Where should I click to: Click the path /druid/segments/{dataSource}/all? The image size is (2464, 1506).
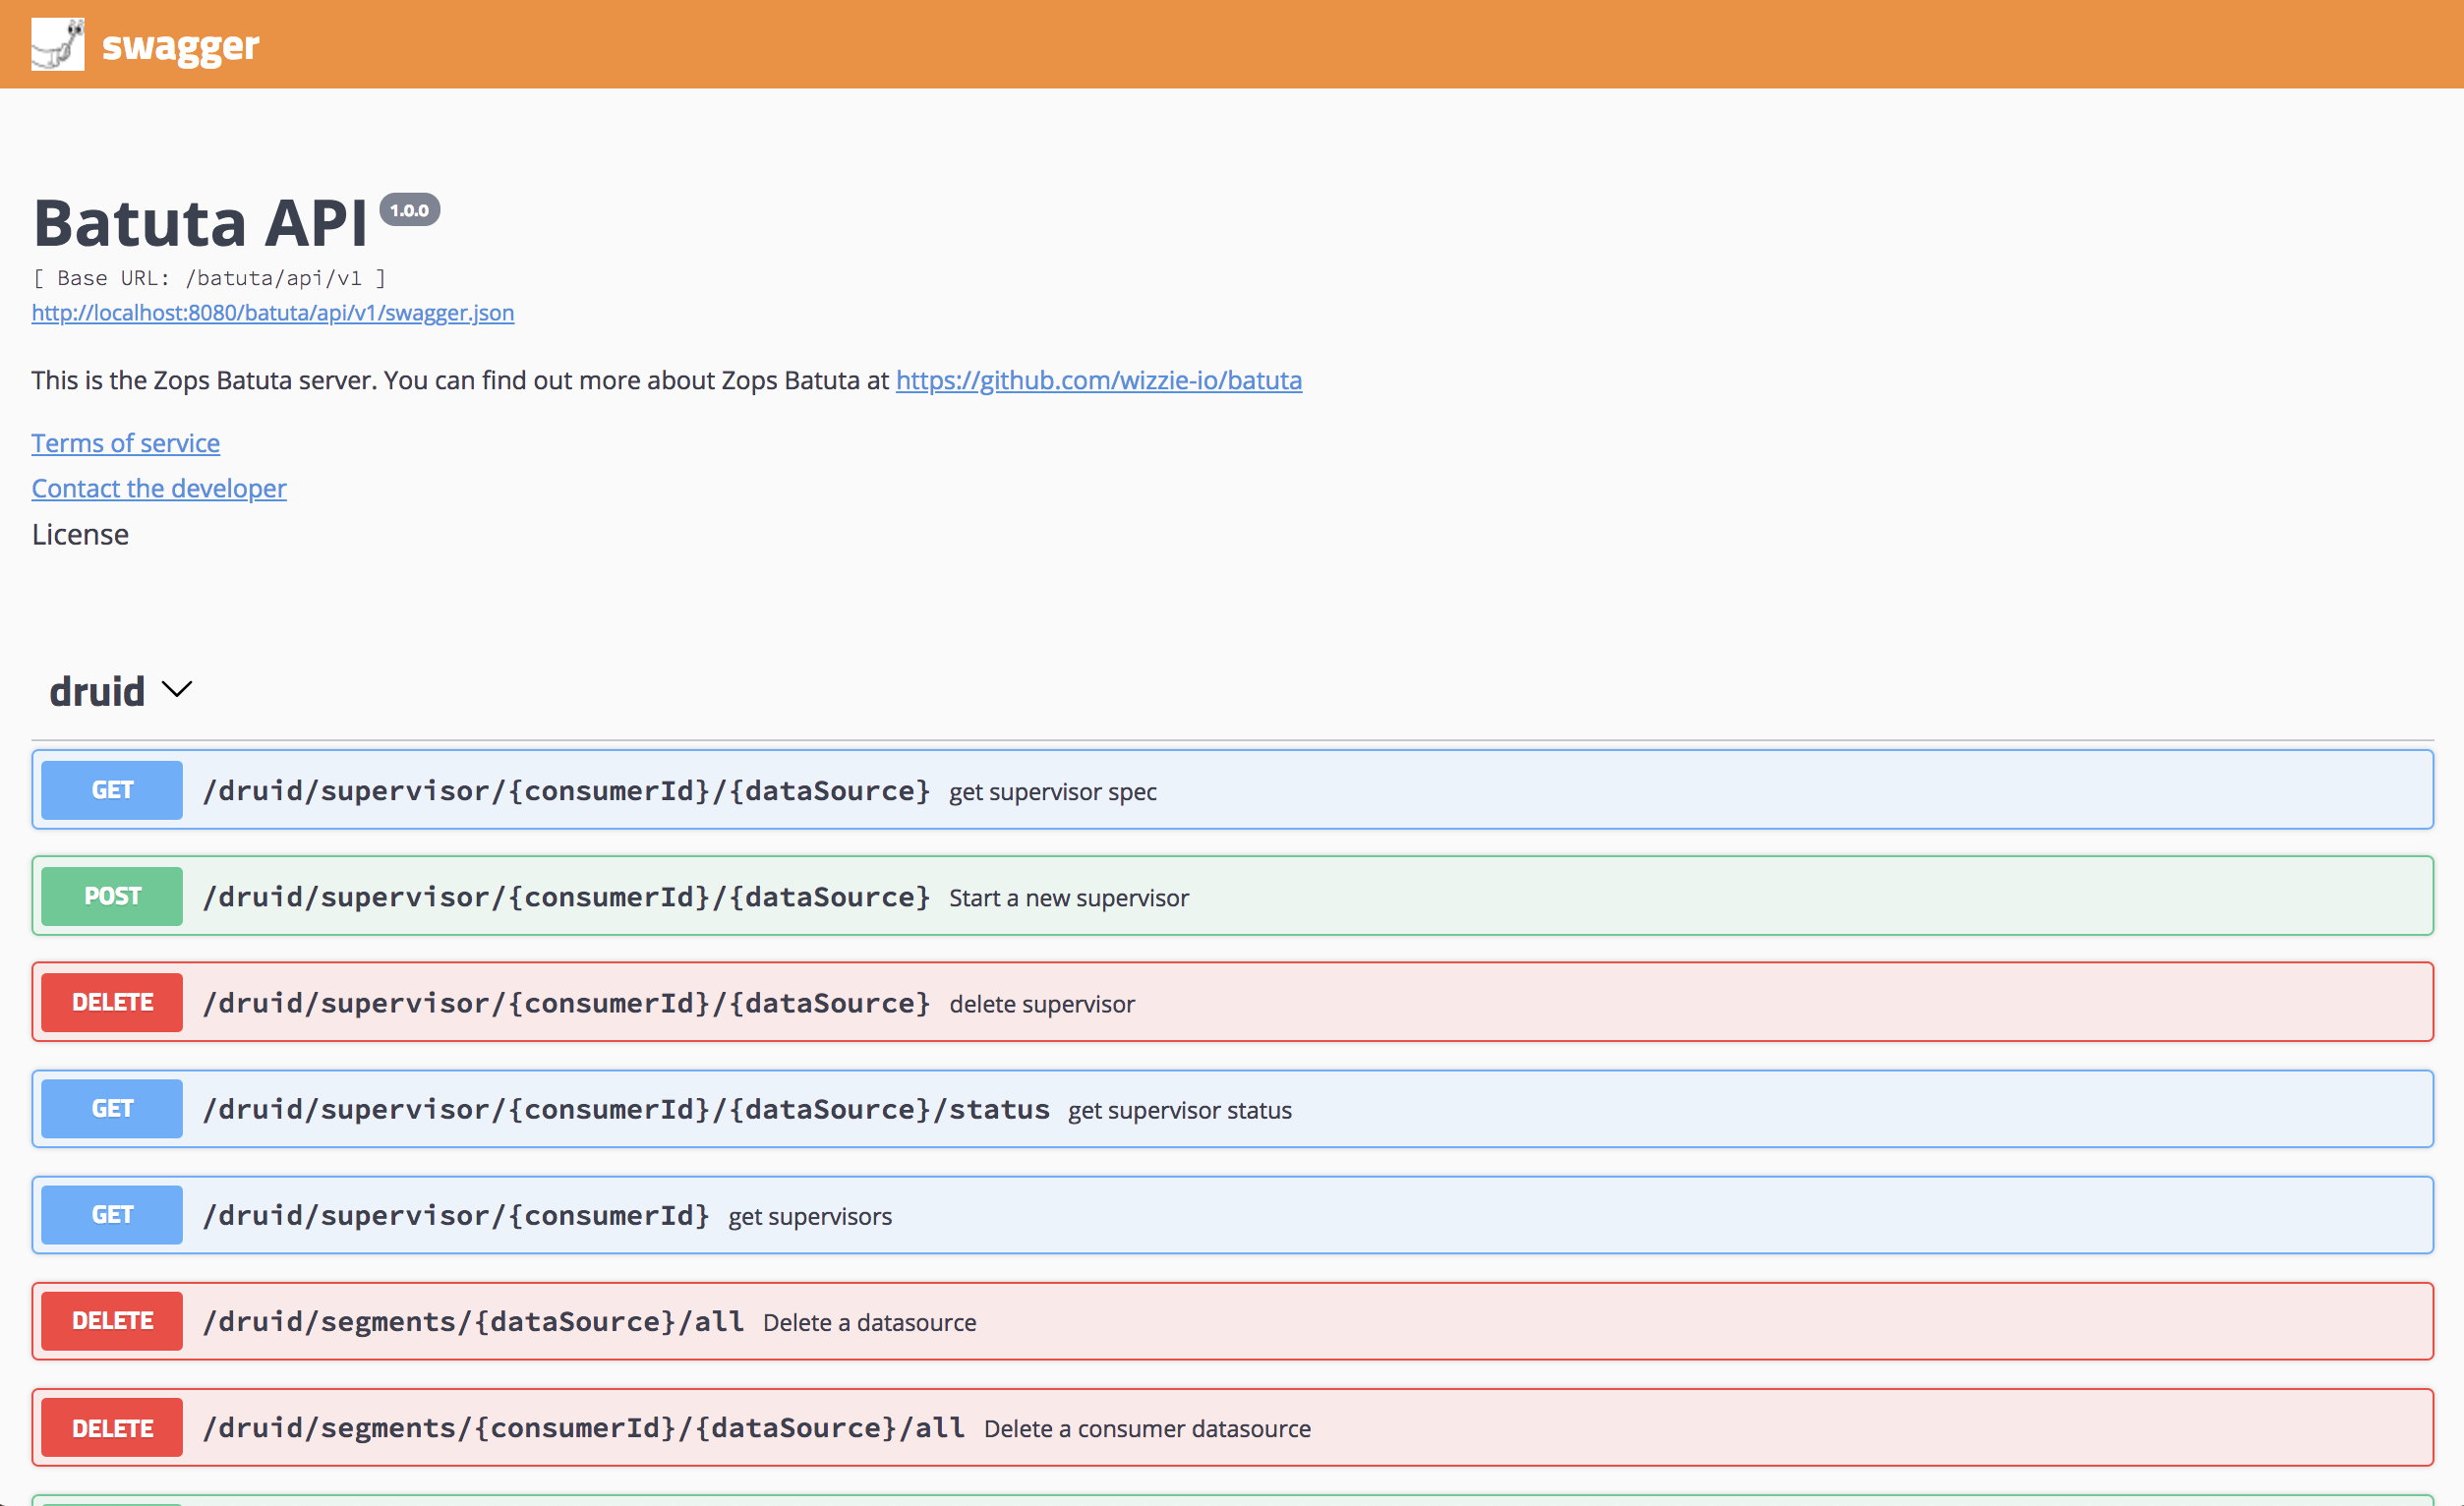click(x=474, y=1321)
